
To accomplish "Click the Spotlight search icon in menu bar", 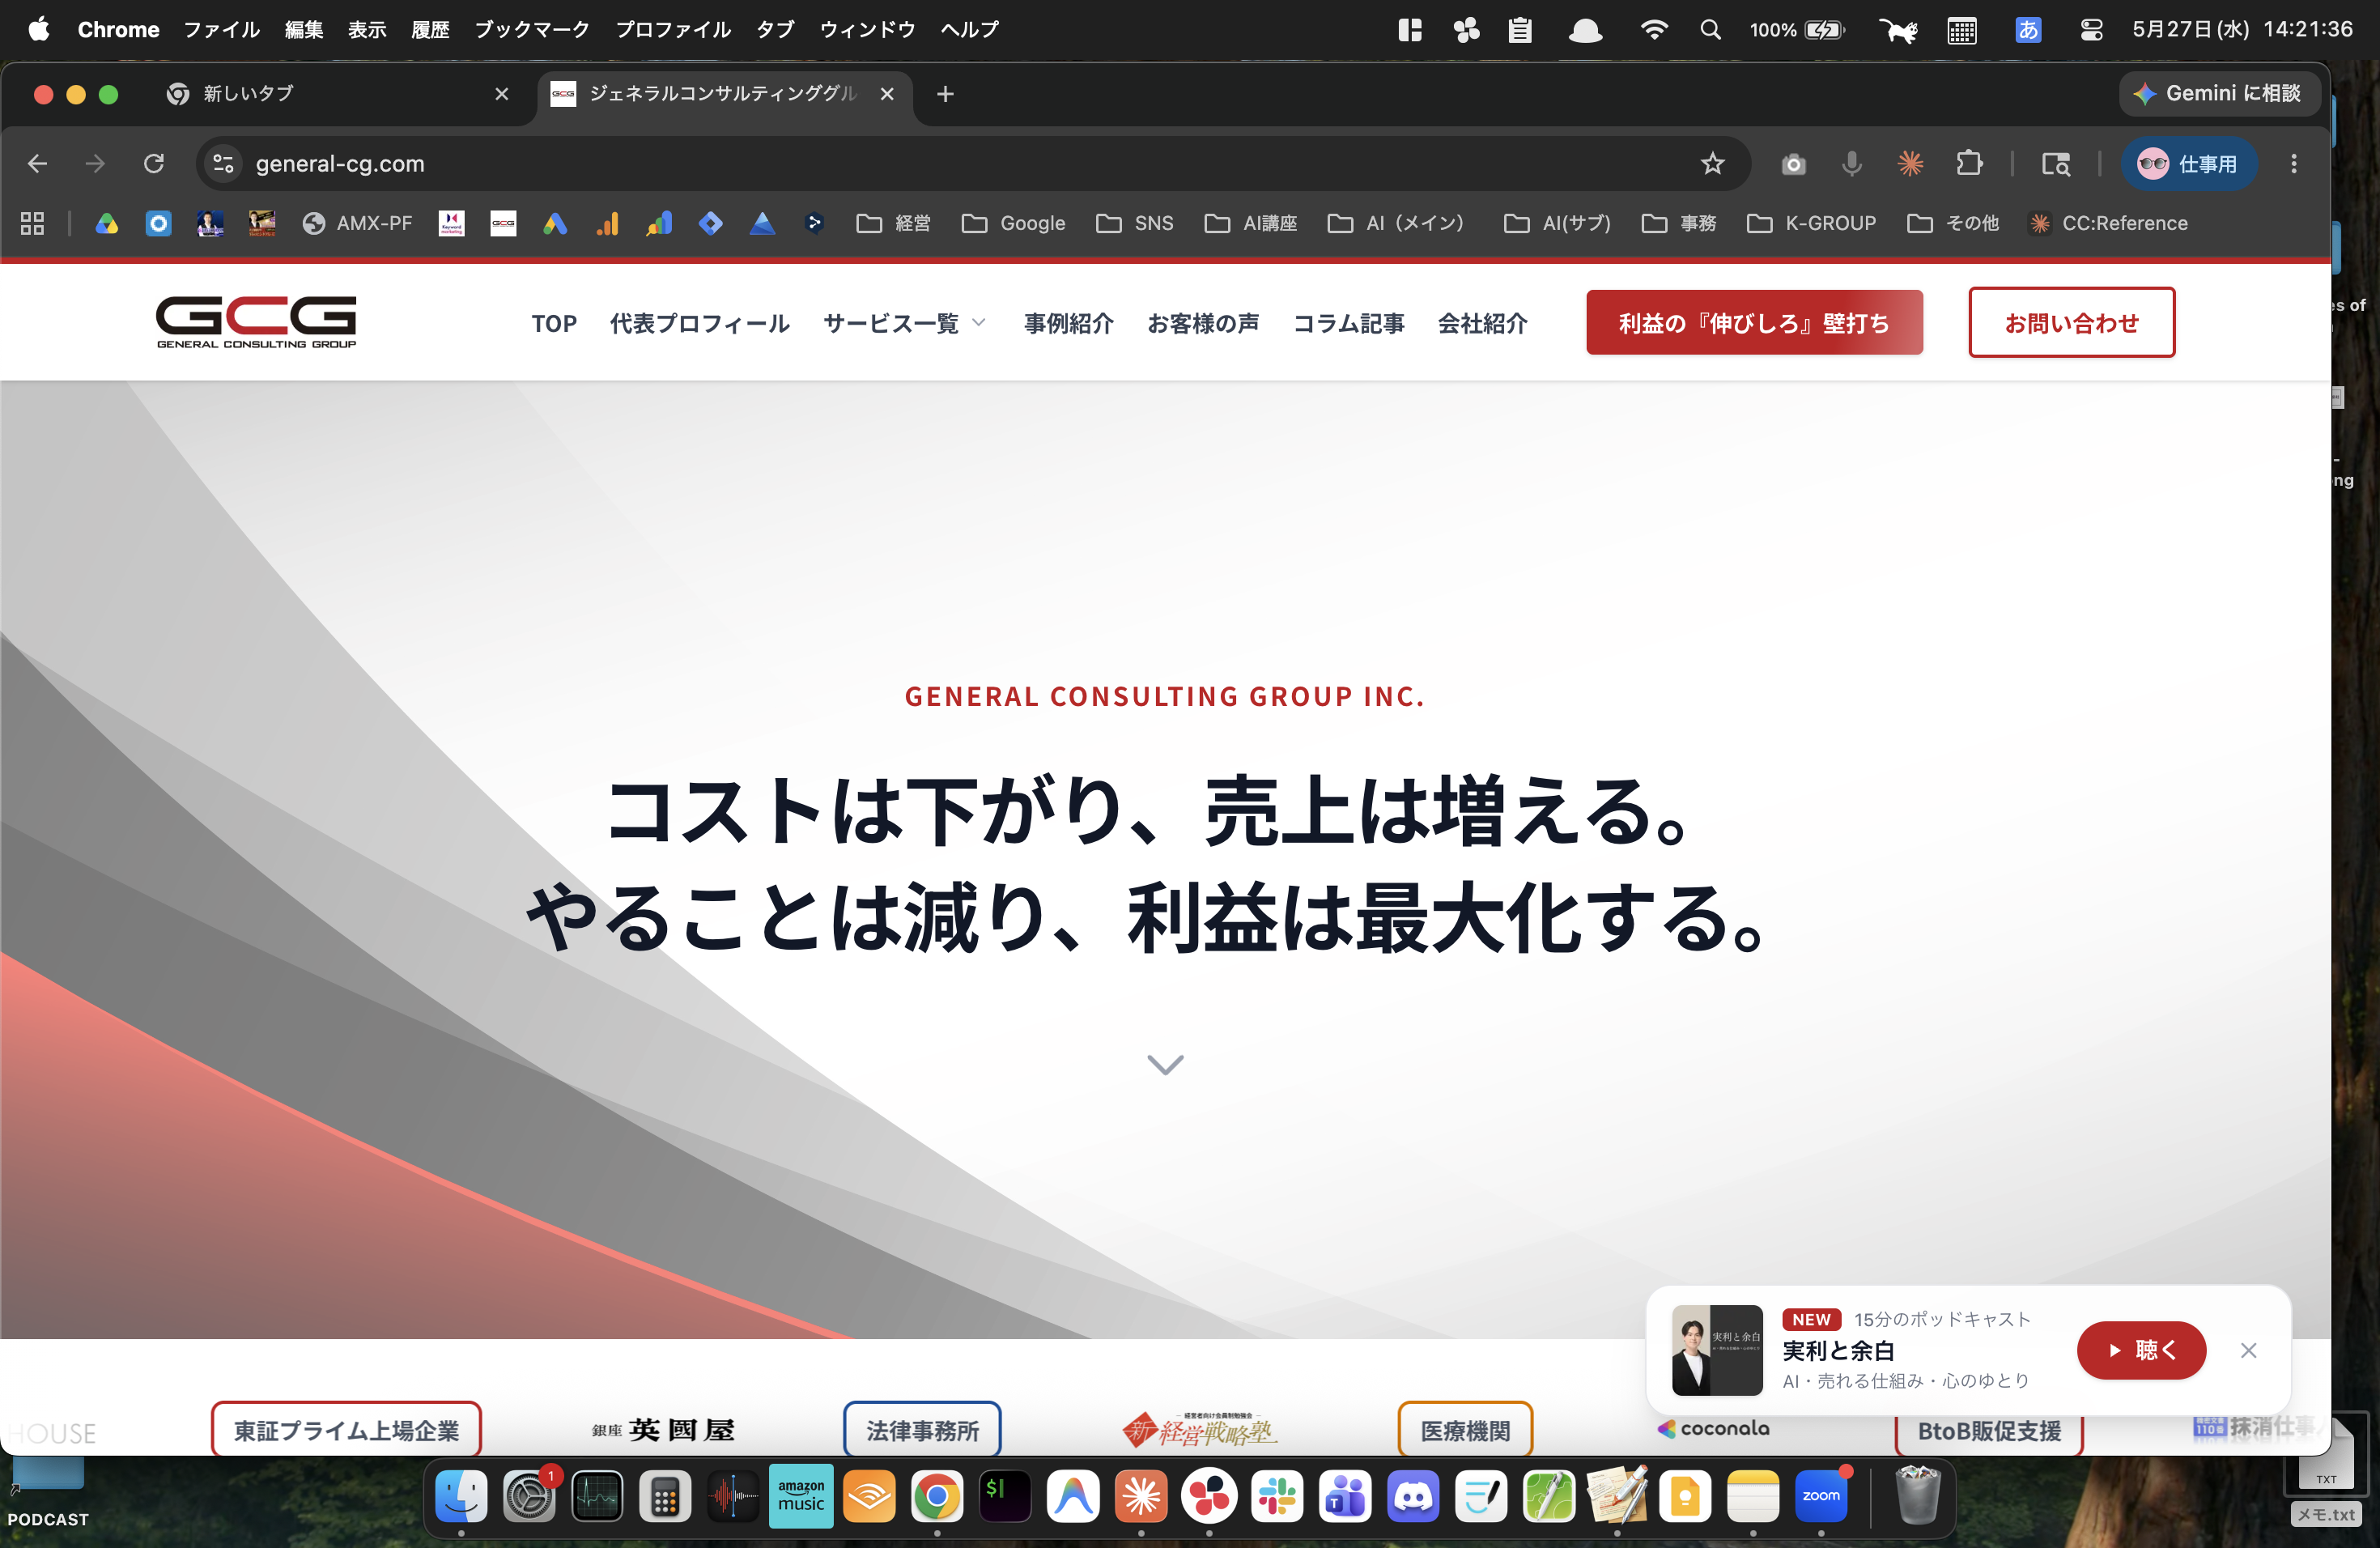I will pyautogui.click(x=1710, y=29).
